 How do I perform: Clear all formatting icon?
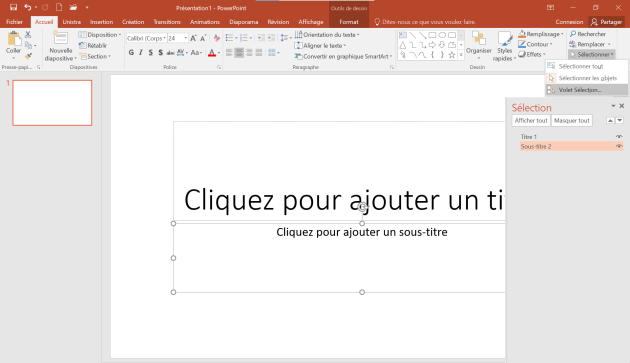[217, 38]
